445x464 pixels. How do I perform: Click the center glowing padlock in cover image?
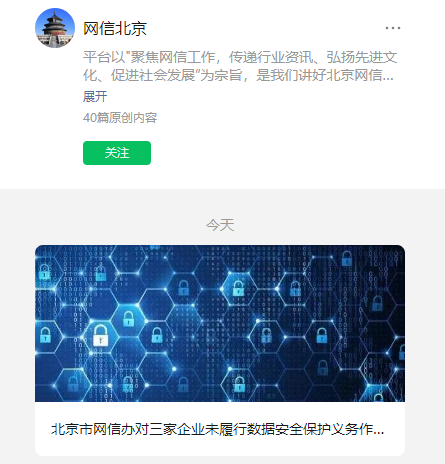click(238, 288)
